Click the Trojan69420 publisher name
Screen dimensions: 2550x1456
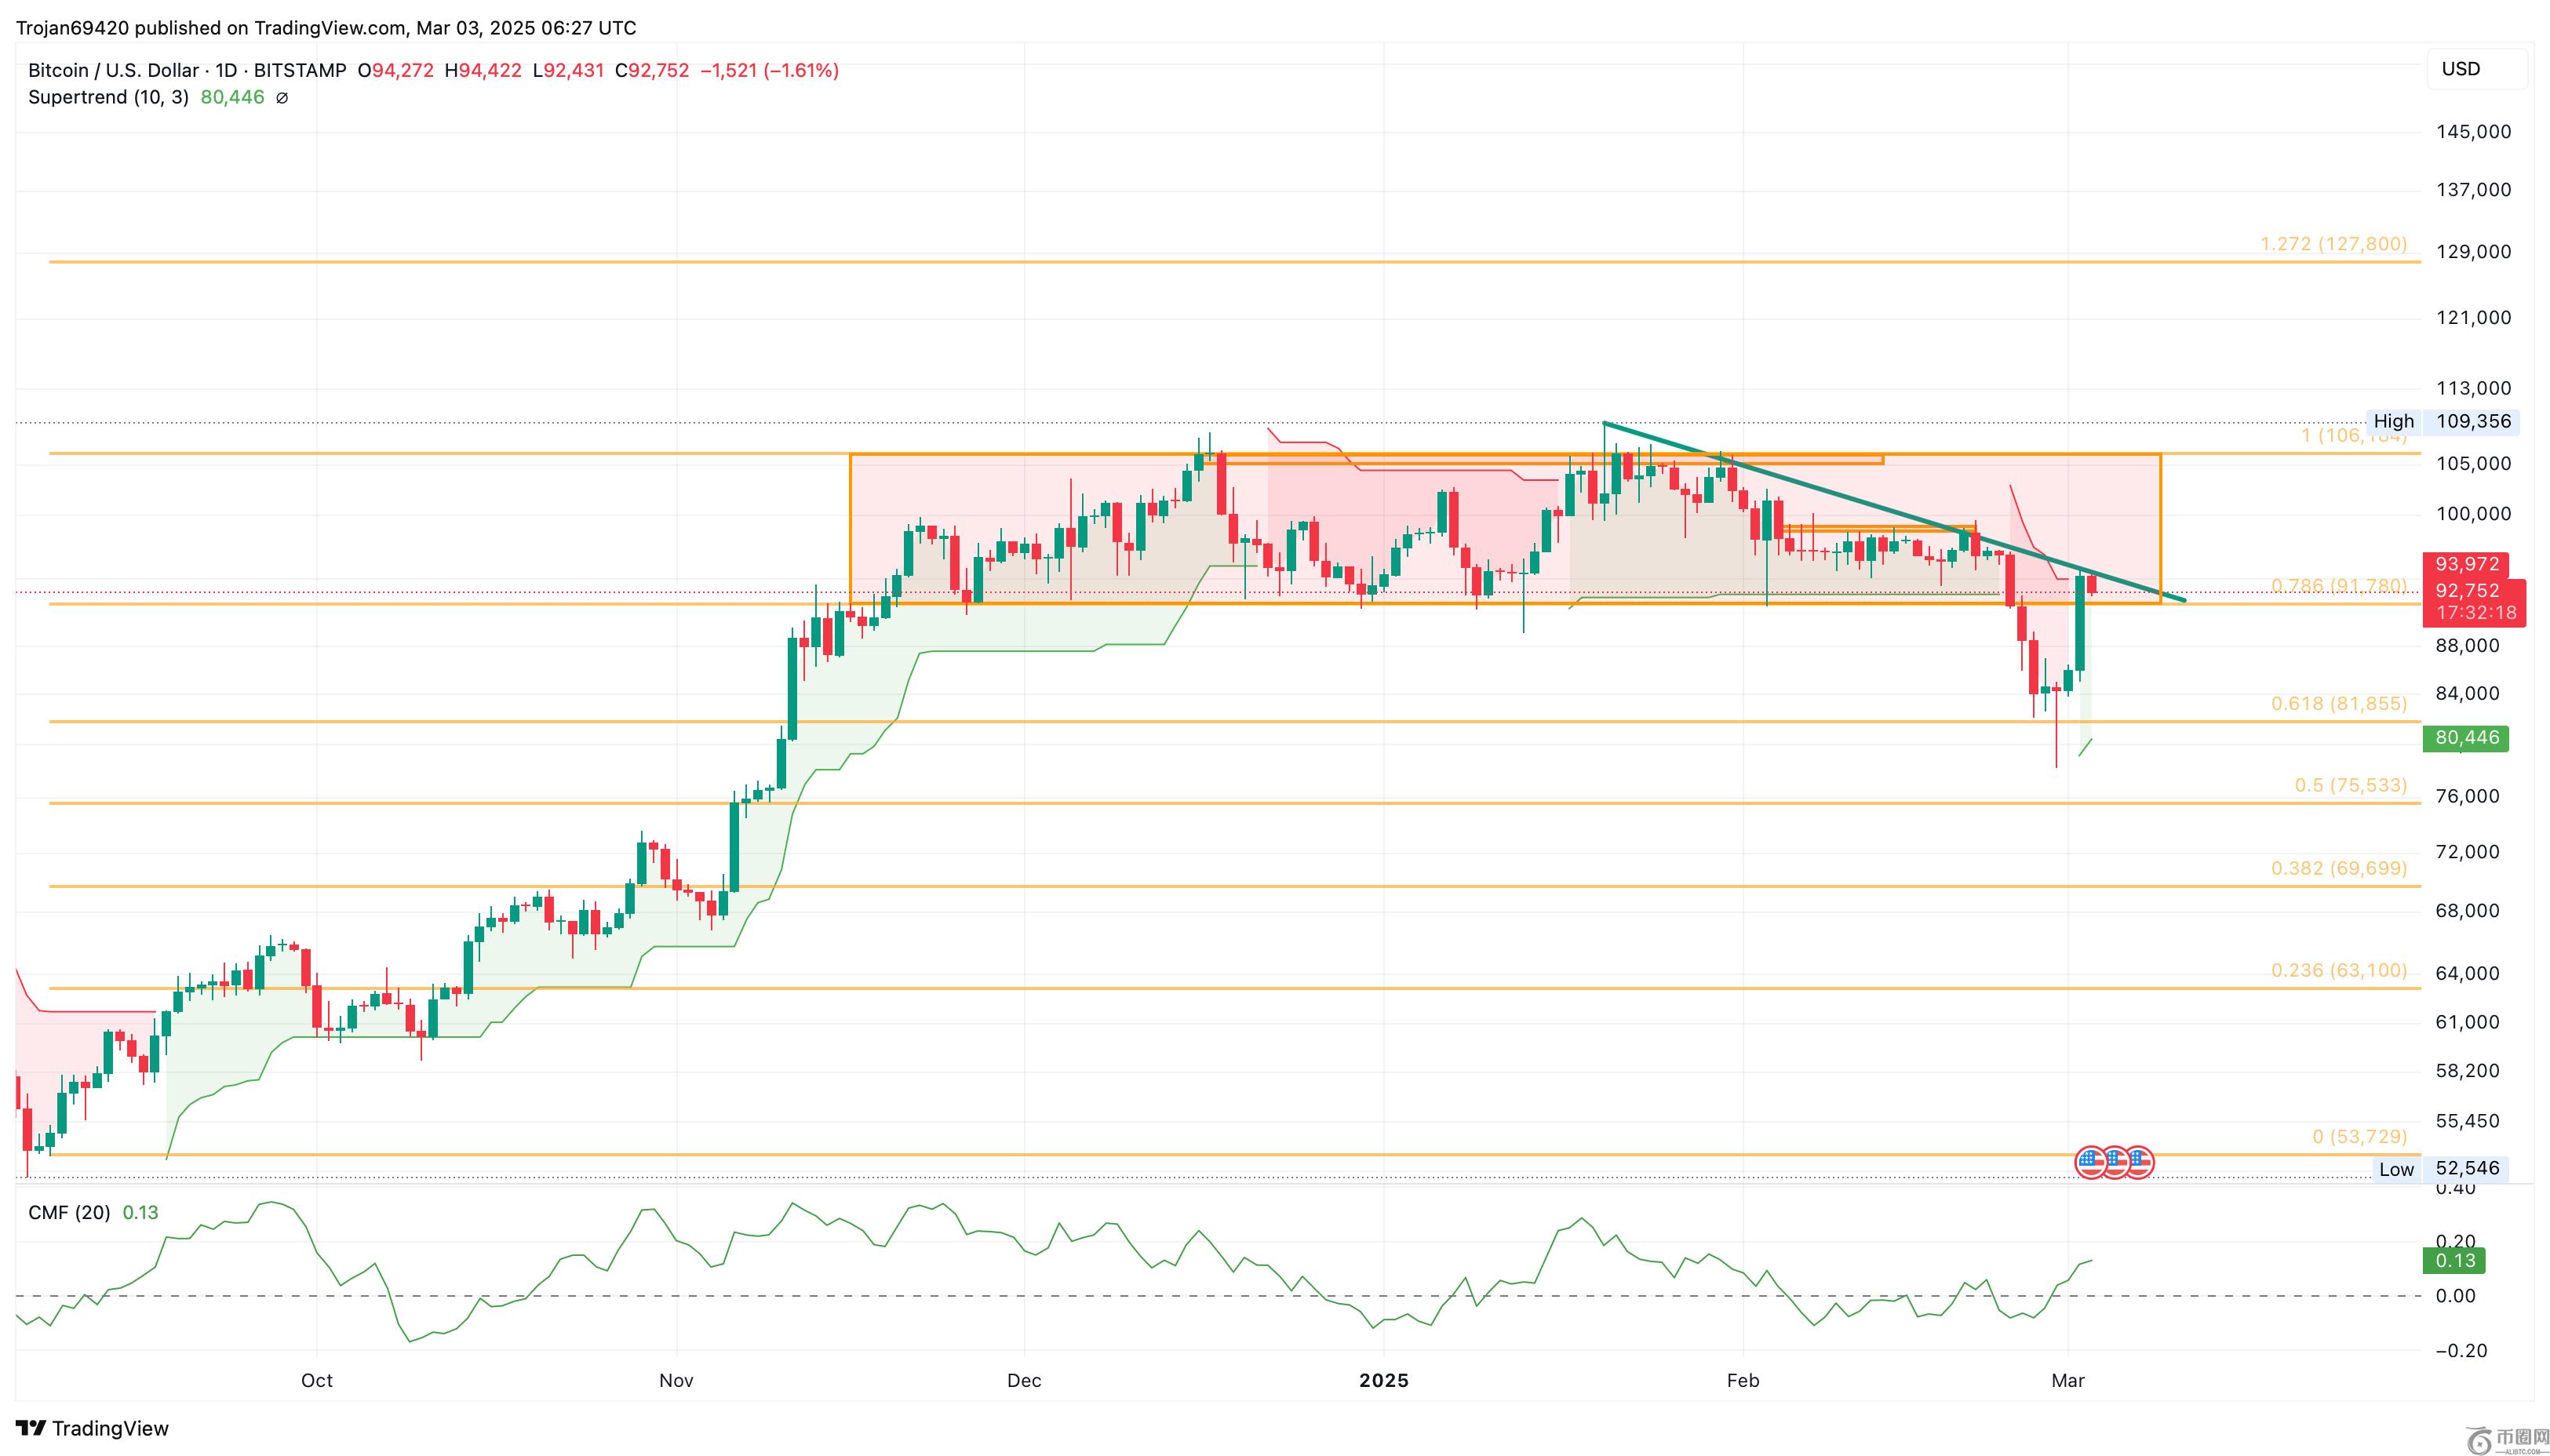coord(72,28)
